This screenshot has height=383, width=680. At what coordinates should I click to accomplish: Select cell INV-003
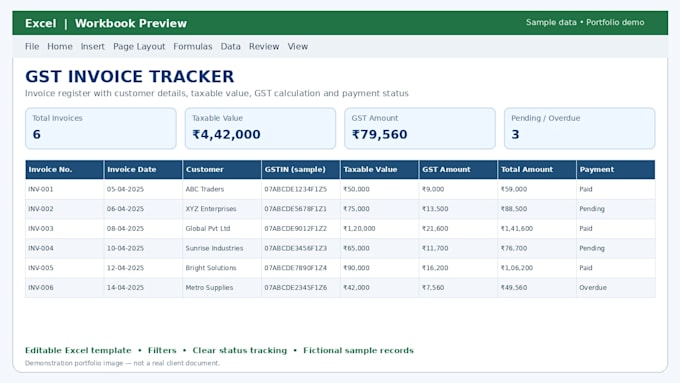click(65, 229)
